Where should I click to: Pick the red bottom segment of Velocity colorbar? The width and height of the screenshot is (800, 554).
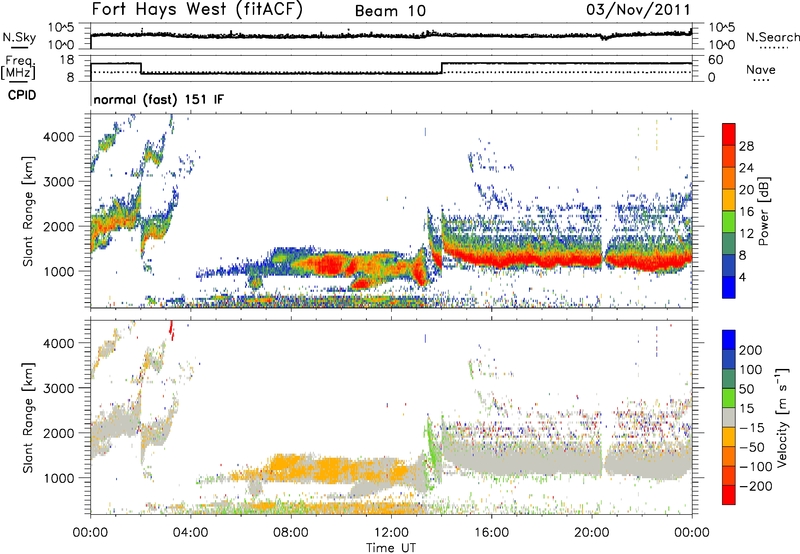tap(729, 495)
